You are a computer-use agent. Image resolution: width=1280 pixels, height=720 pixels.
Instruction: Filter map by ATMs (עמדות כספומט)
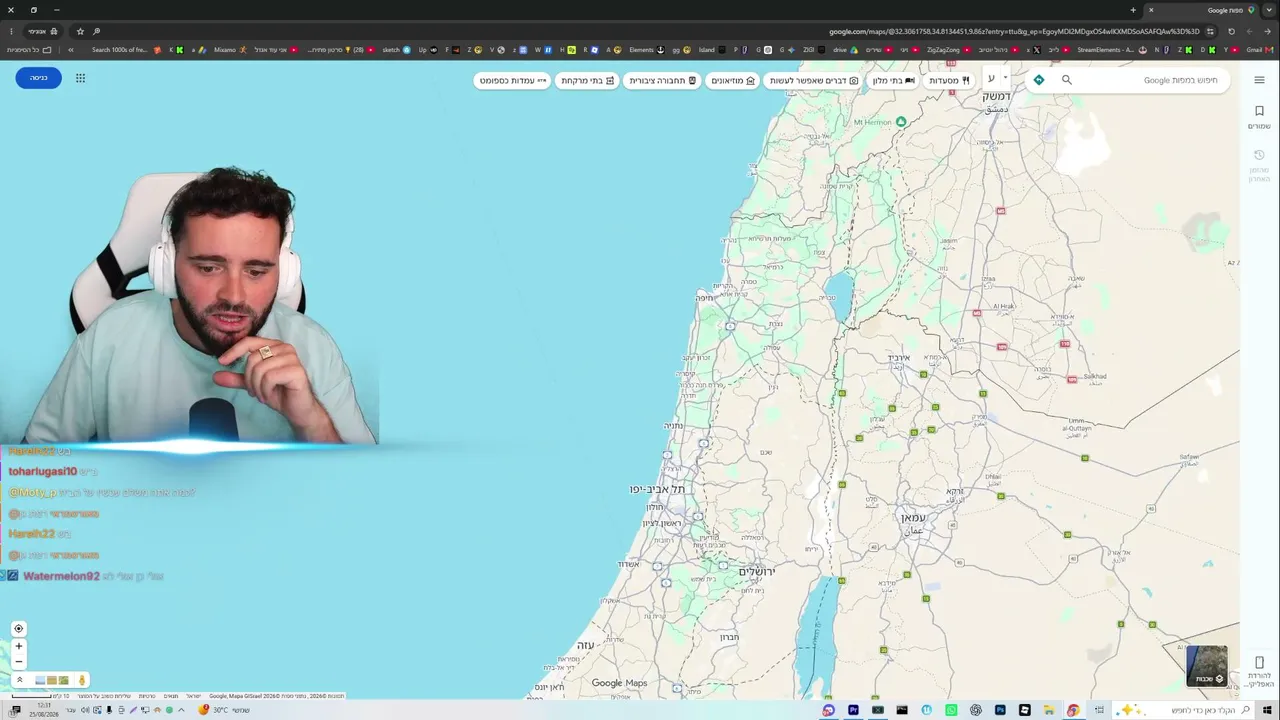tap(512, 80)
